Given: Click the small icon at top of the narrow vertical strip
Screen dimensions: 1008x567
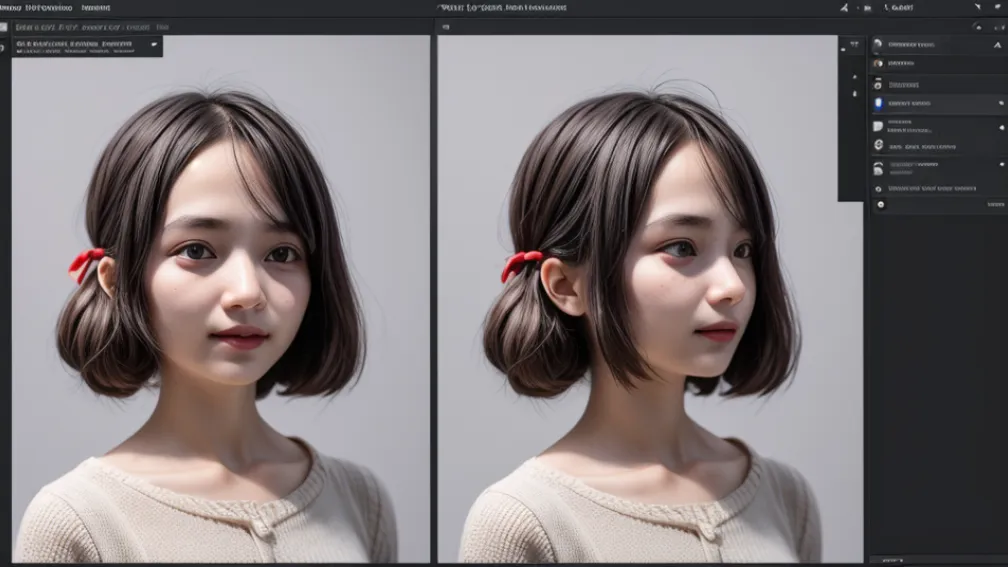Looking at the screenshot, I should (x=853, y=45).
